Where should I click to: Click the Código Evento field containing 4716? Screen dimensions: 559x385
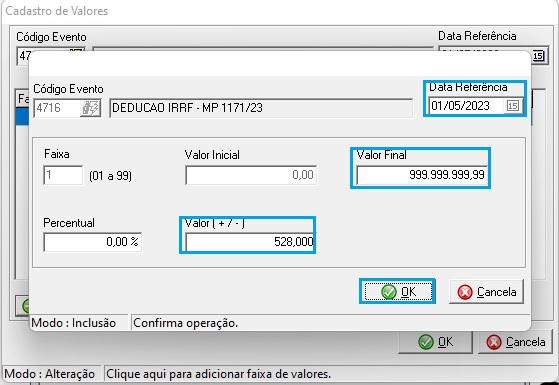[58, 108]
